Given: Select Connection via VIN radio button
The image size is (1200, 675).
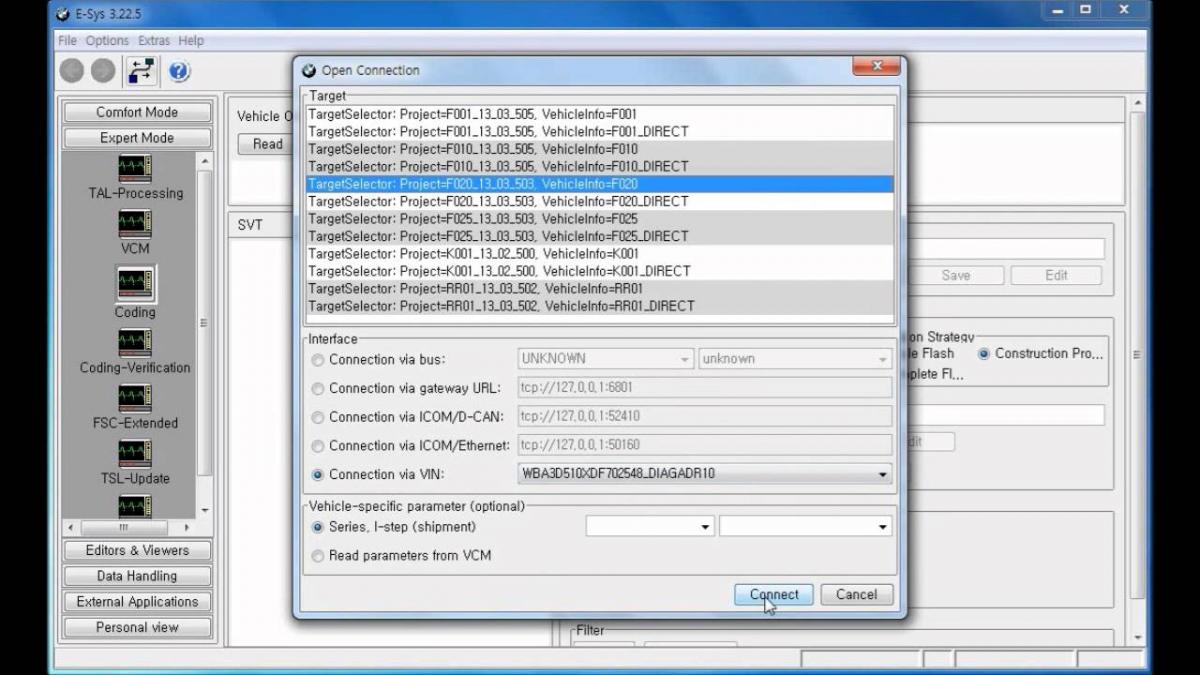Looking at the screenshot, I should [x=318, y=475].
